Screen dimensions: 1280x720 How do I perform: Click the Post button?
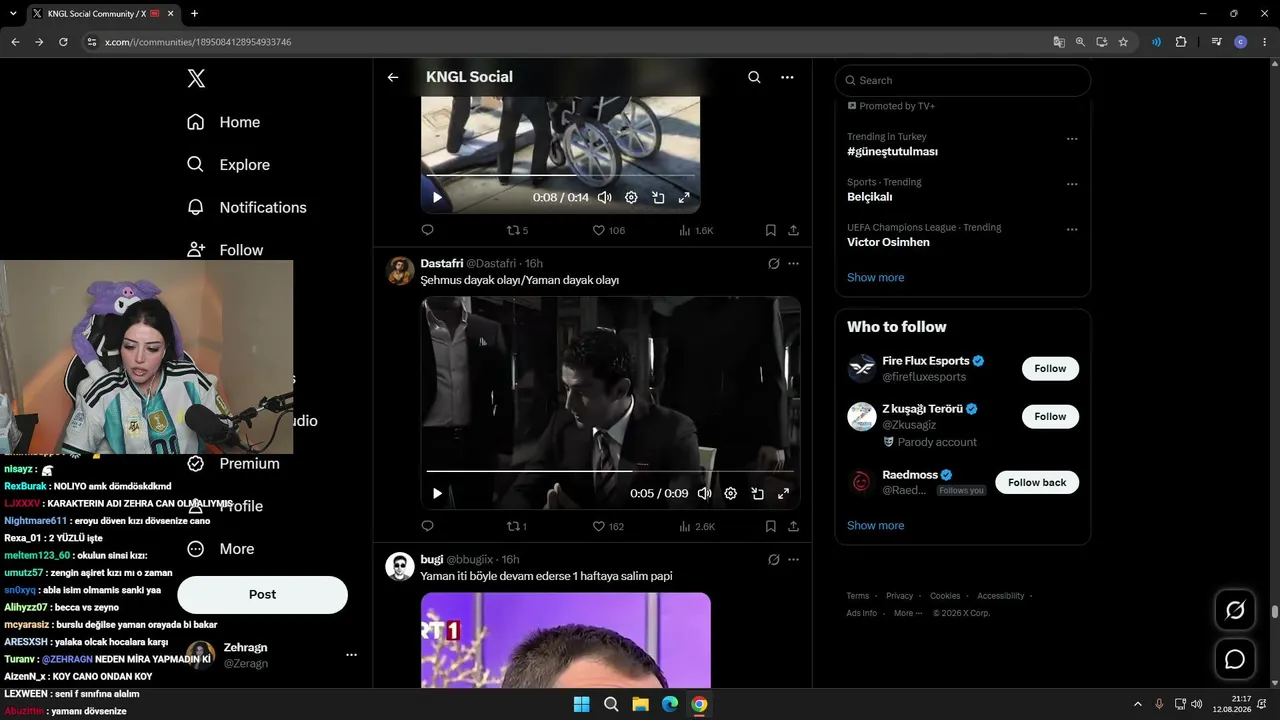pyautogui.click(x=262, y=594)
